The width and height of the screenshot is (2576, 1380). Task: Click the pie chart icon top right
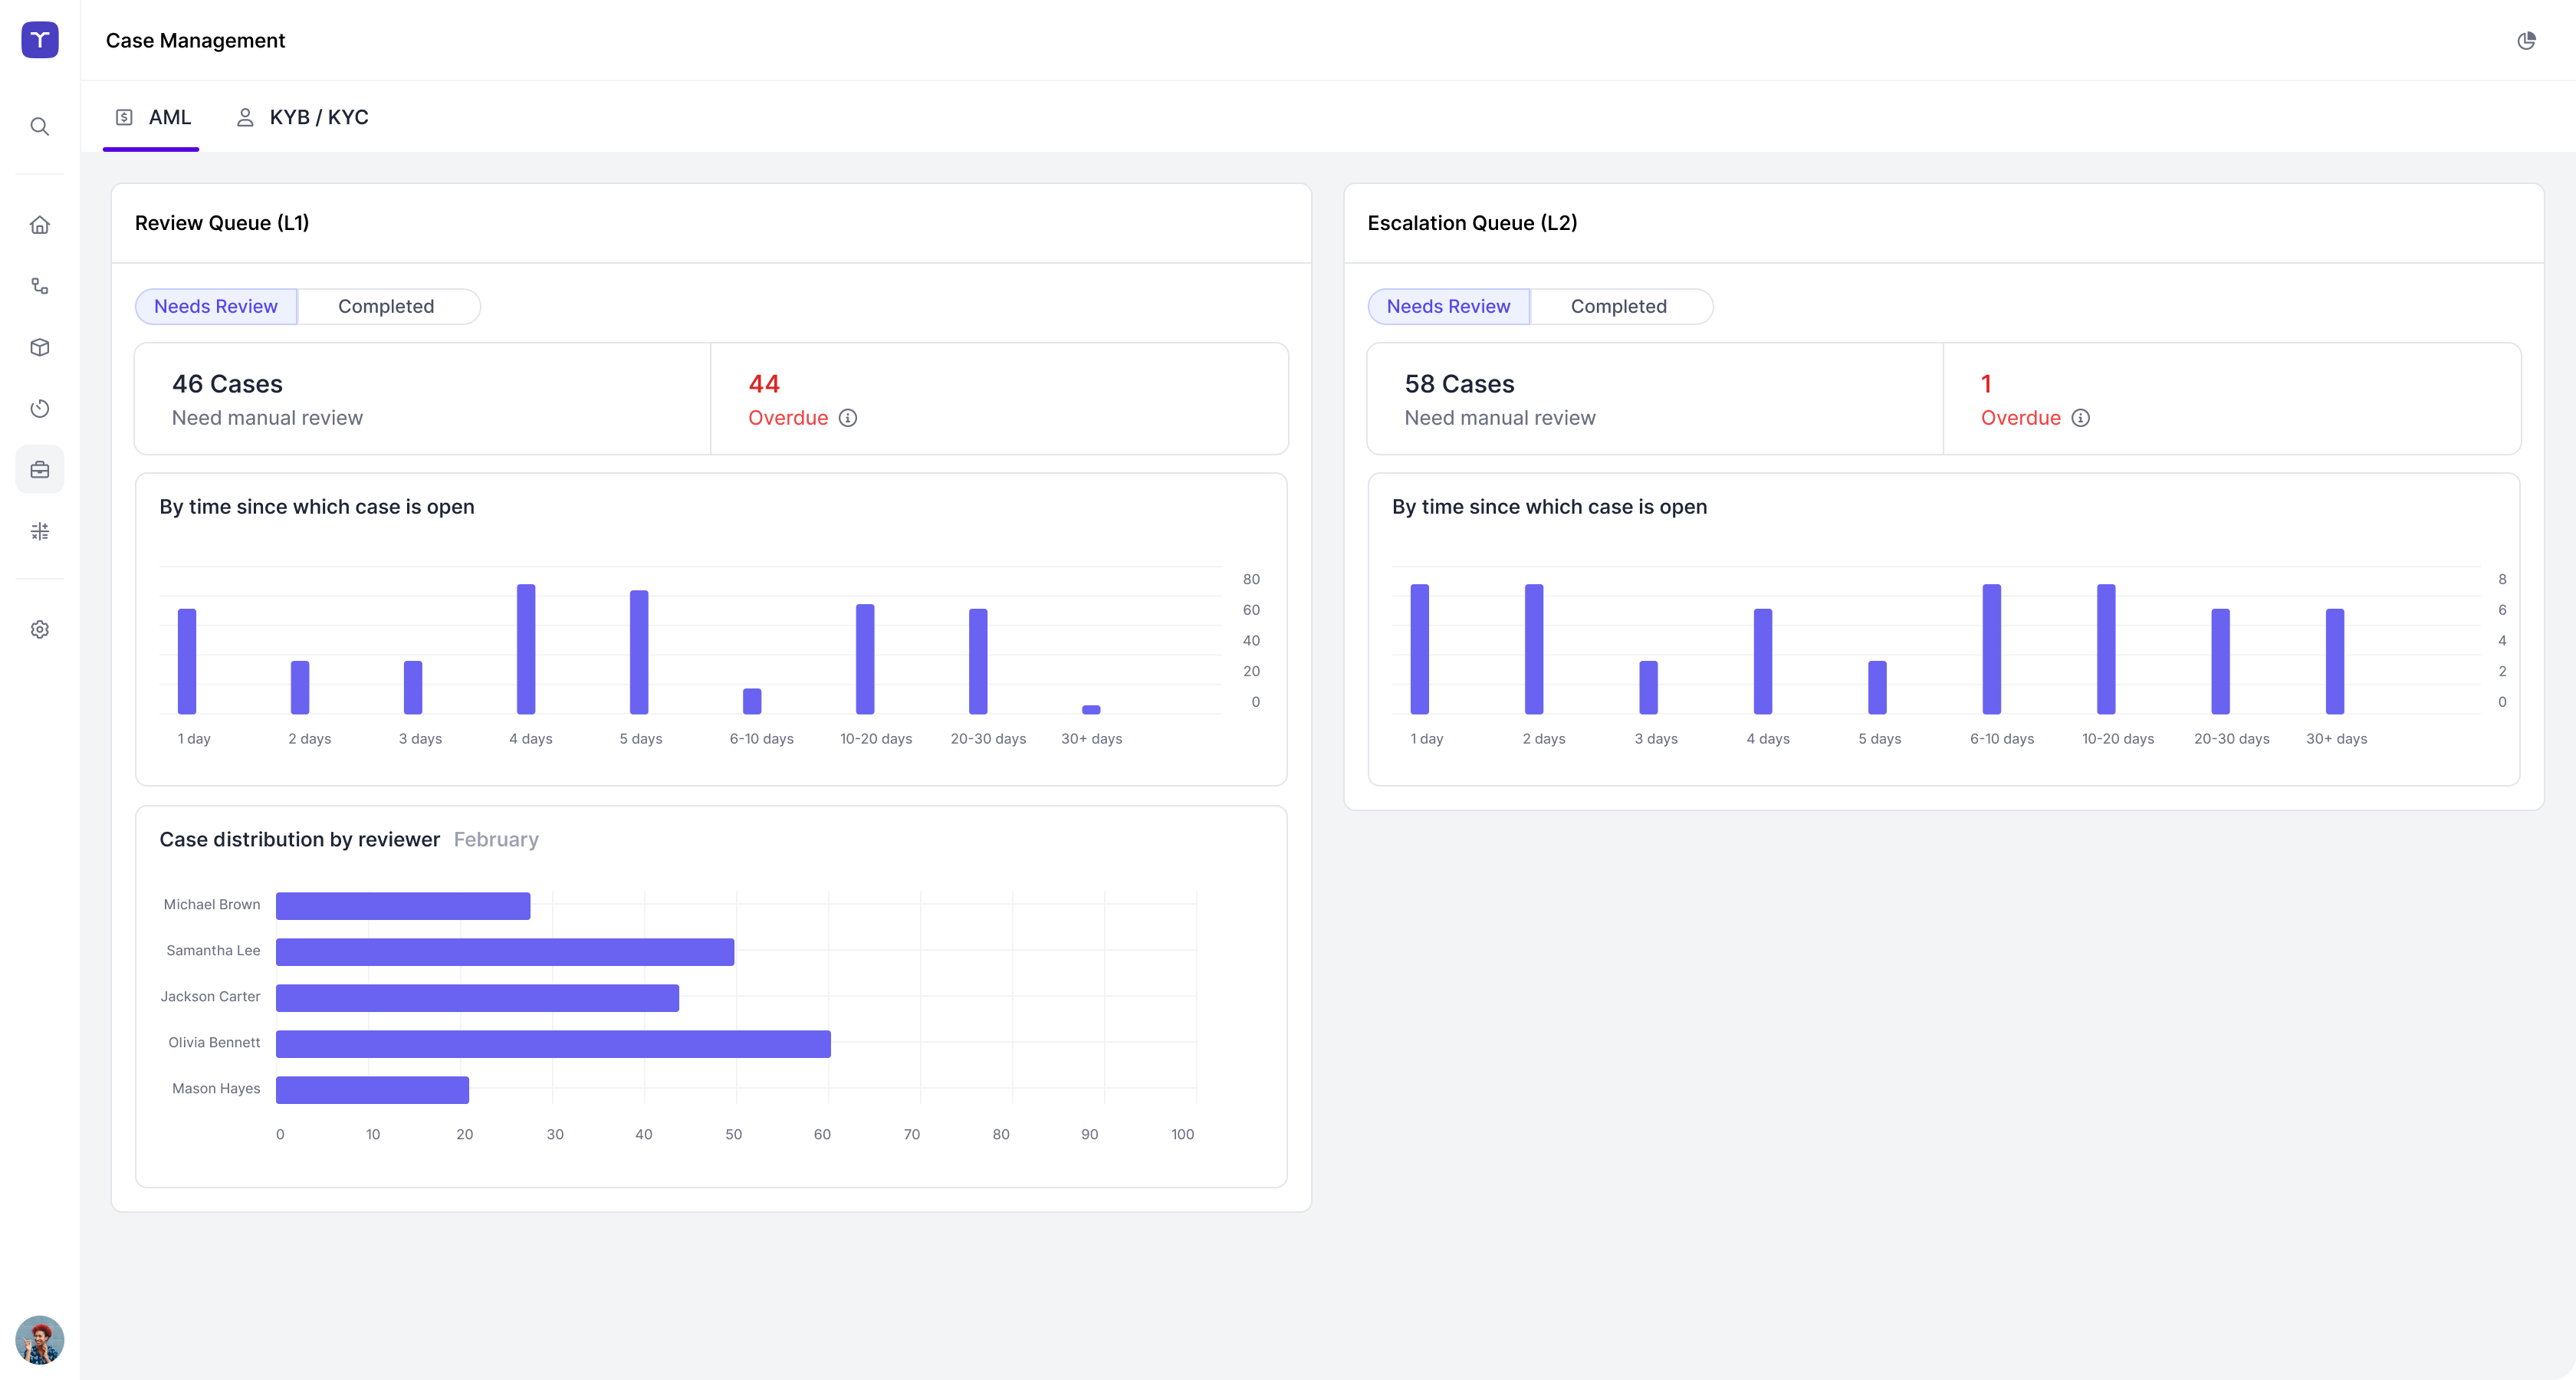(2526, 41)
